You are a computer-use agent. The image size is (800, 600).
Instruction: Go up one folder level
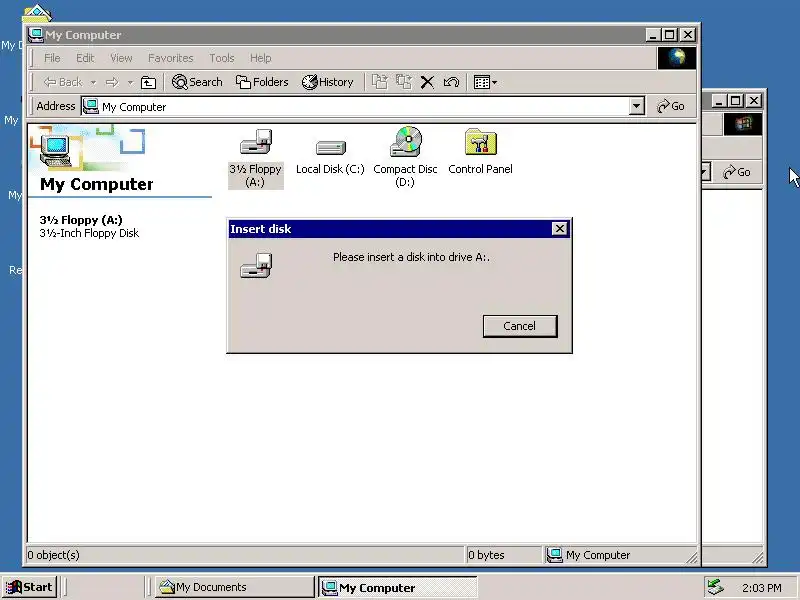pyautogui.click(x=148, y=82)
